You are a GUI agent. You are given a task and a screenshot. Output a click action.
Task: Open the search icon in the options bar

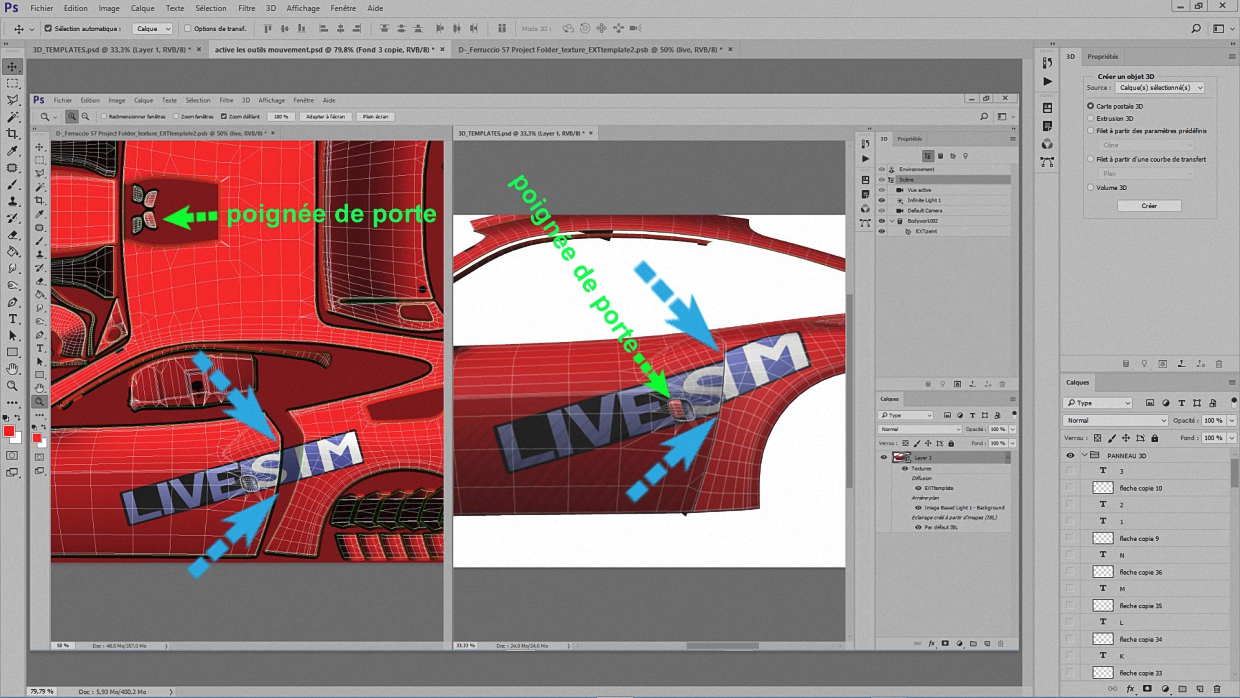pyautogui.click(x=1196, y=29)
